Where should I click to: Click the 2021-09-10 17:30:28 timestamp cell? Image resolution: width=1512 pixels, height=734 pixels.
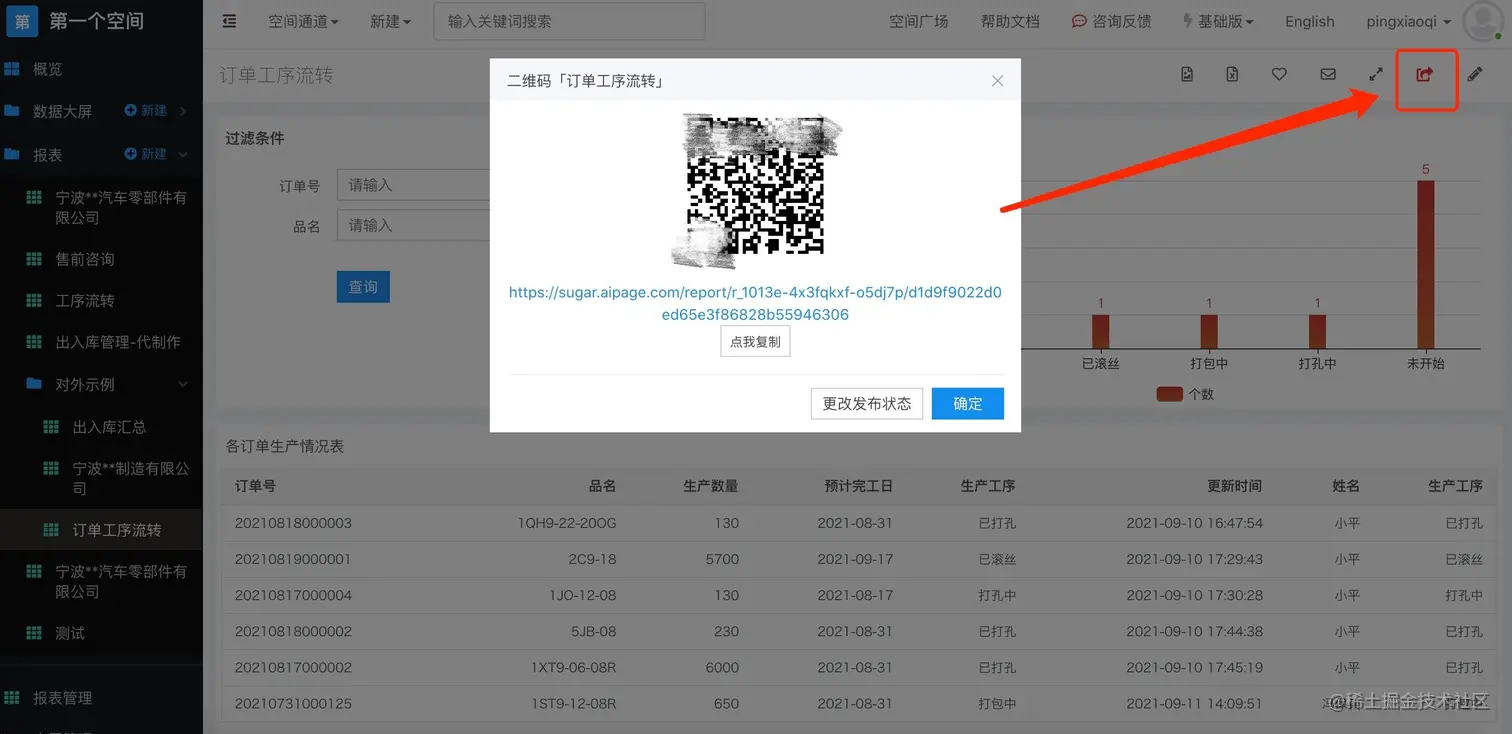[1194, 595]
